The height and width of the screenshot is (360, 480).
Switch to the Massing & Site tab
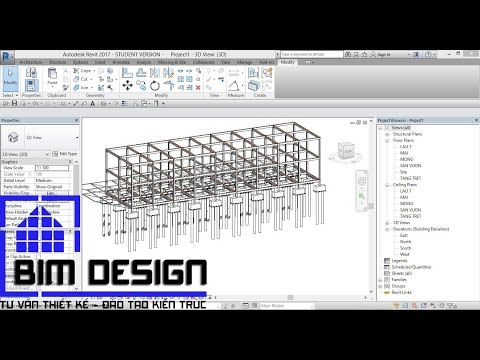coord(172,62)
